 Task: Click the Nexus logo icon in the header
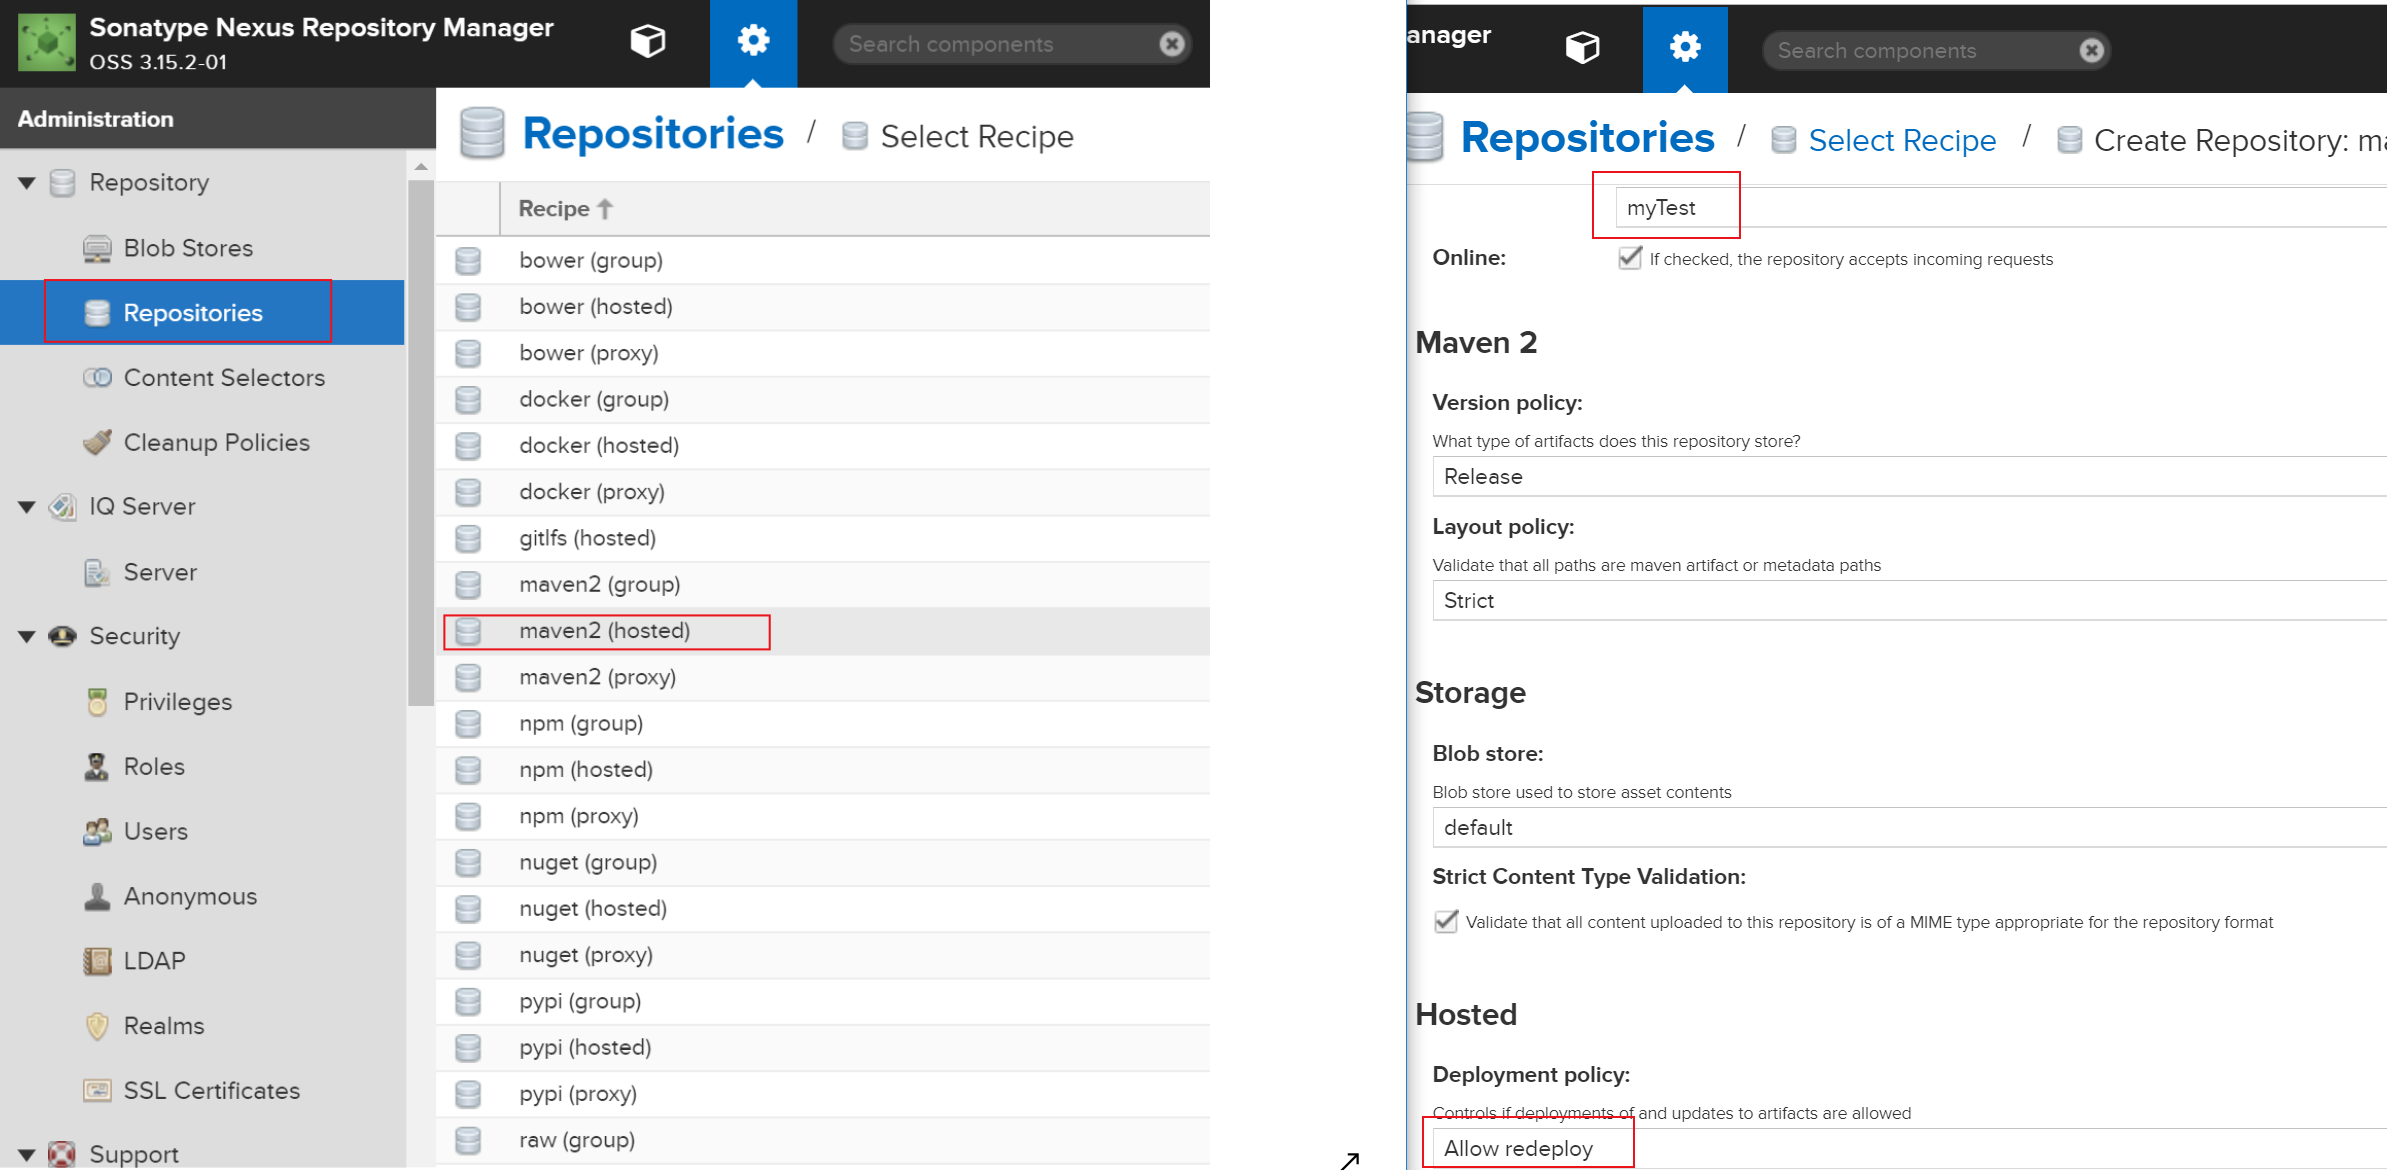click(47, 43)
